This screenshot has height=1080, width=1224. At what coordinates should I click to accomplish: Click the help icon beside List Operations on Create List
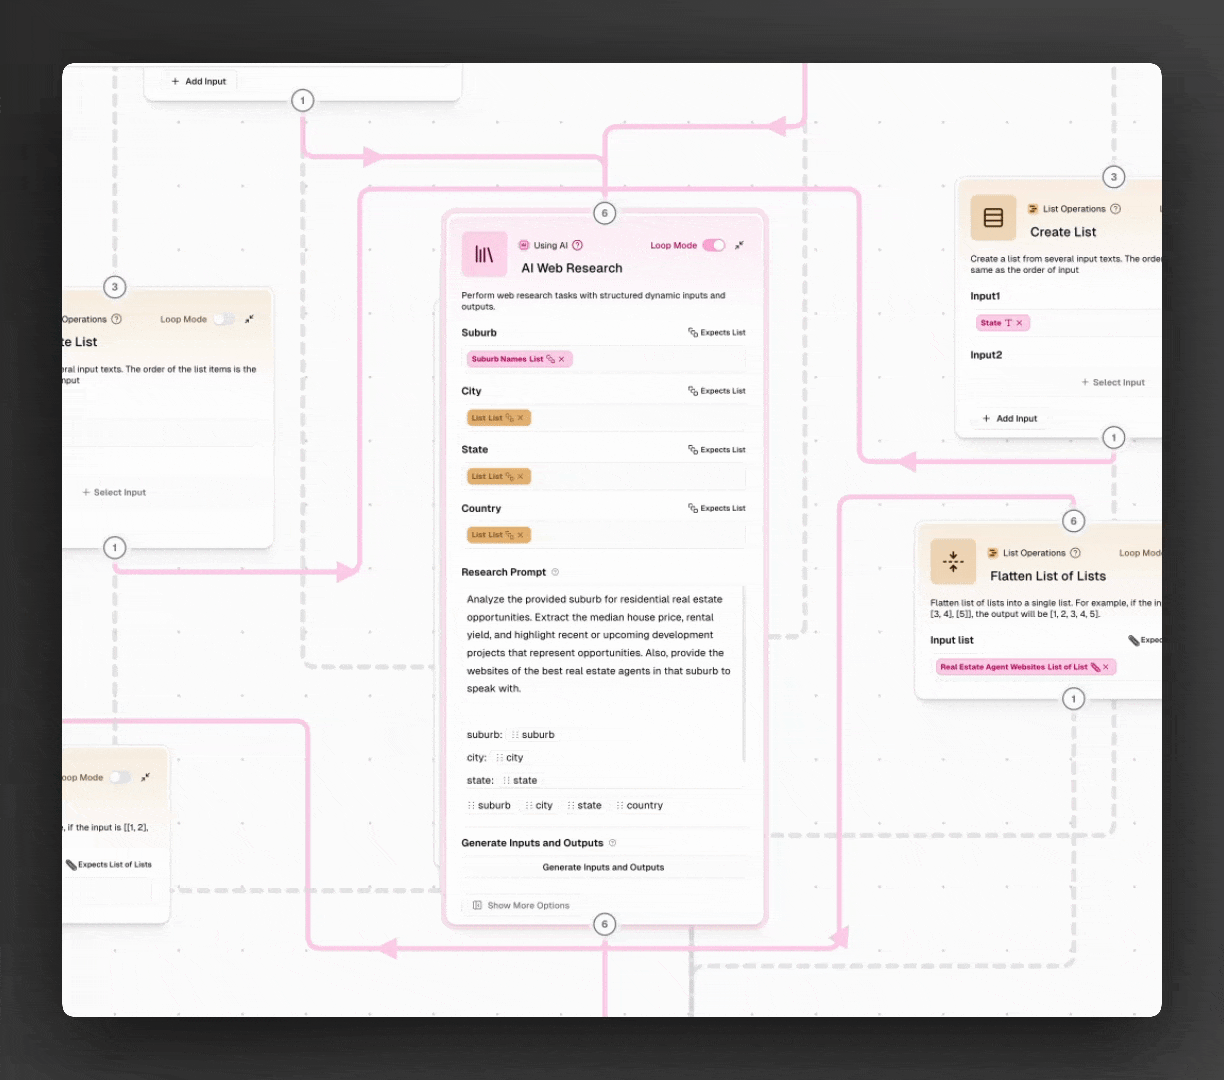click(x=1117, y=209)
